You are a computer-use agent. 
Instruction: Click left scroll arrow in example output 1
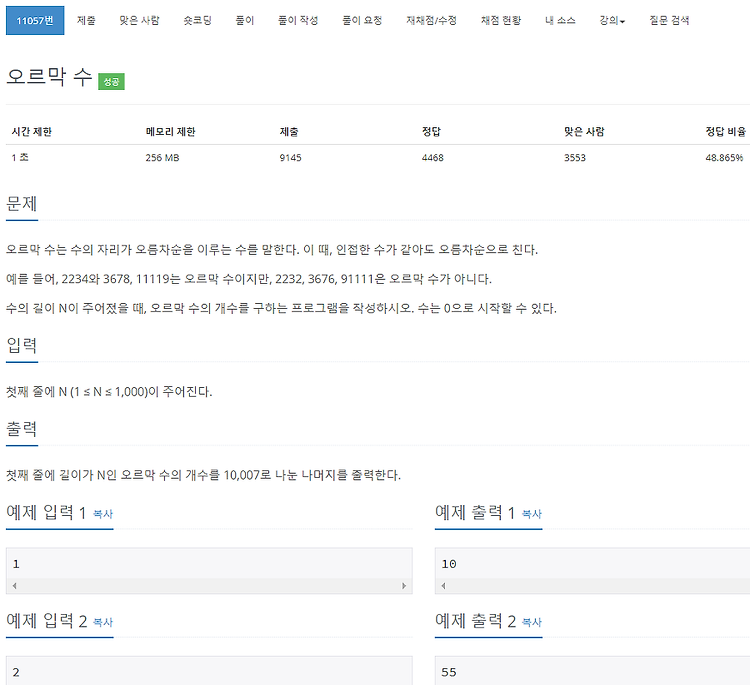coord(443,586)
